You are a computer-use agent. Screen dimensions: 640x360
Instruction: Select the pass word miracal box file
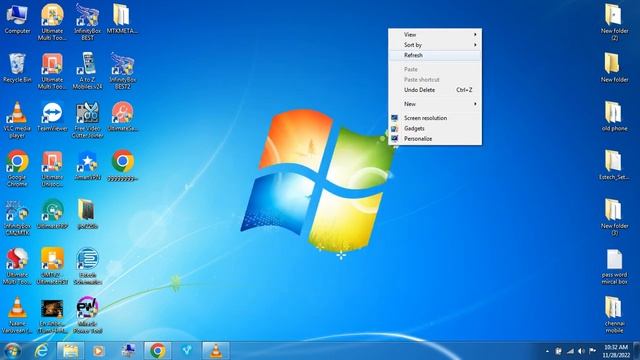(614, 266)
